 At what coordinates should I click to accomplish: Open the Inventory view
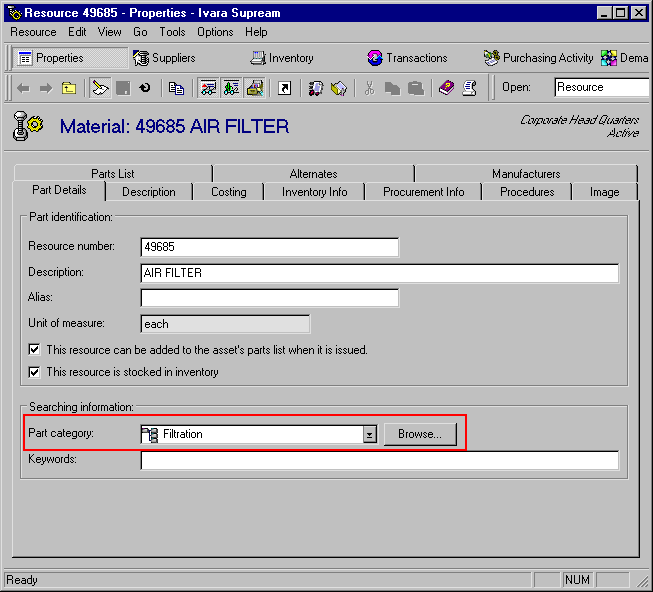pos(282,58)
